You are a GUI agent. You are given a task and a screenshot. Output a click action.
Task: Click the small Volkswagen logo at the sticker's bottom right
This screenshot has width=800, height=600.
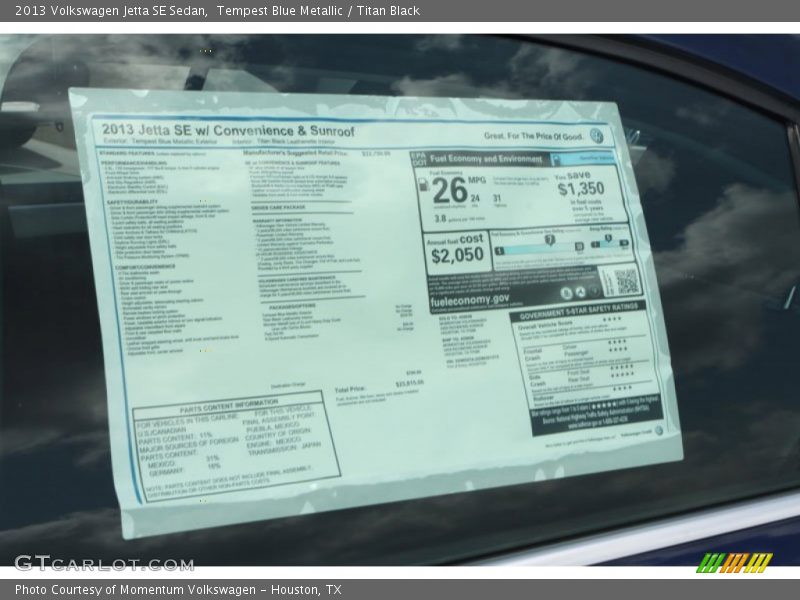pyautogui.click(x=658, y=430)
